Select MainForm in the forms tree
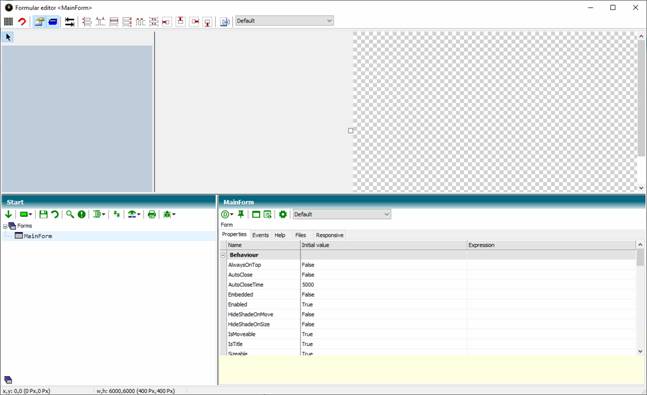Image resolution: width=647 pixels, height=395 pixels. (38, 236)
